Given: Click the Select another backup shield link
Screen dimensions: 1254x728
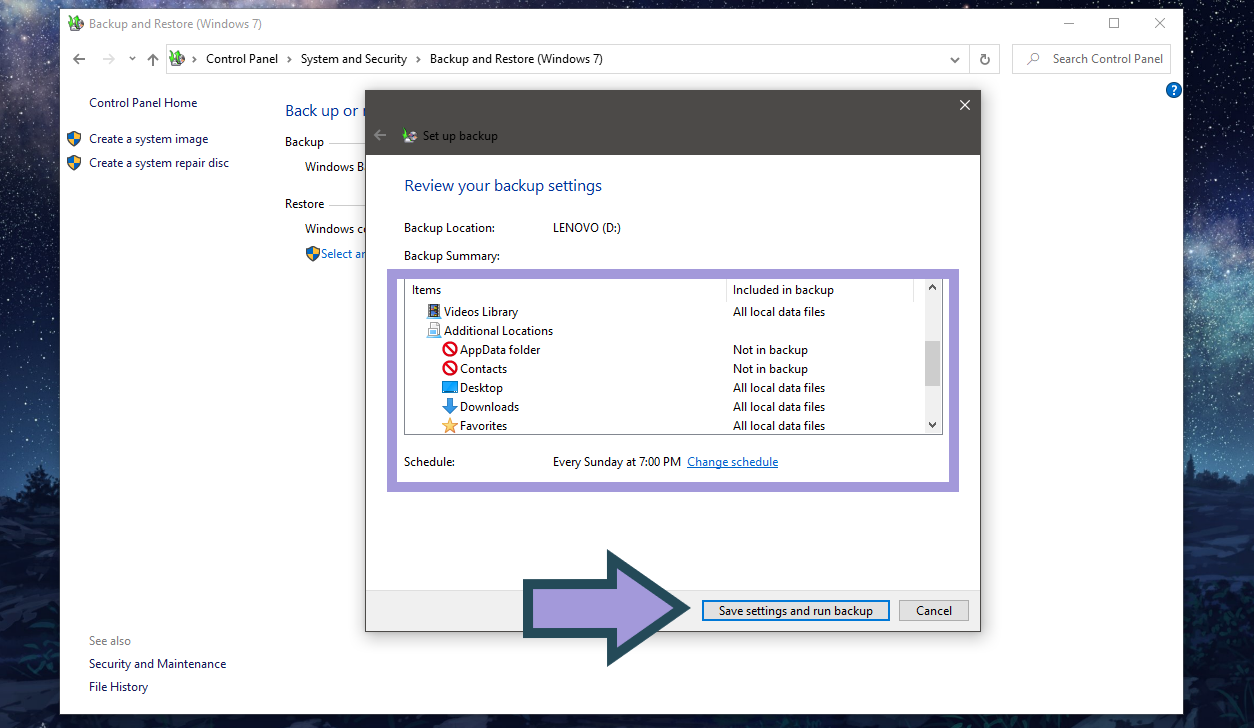Looking at the screenshot, I should click(336, 254).
